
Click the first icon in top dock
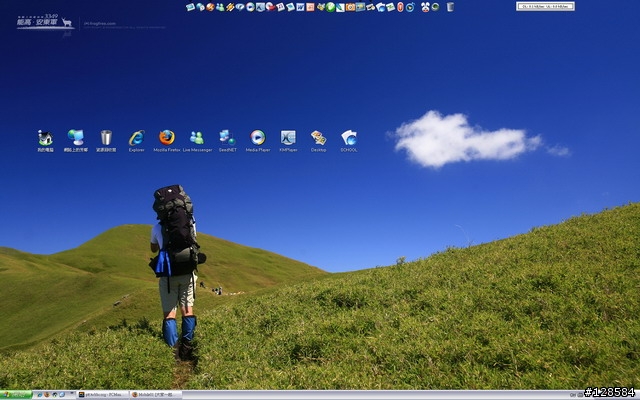pyautogui.click(x=190, y=7)
